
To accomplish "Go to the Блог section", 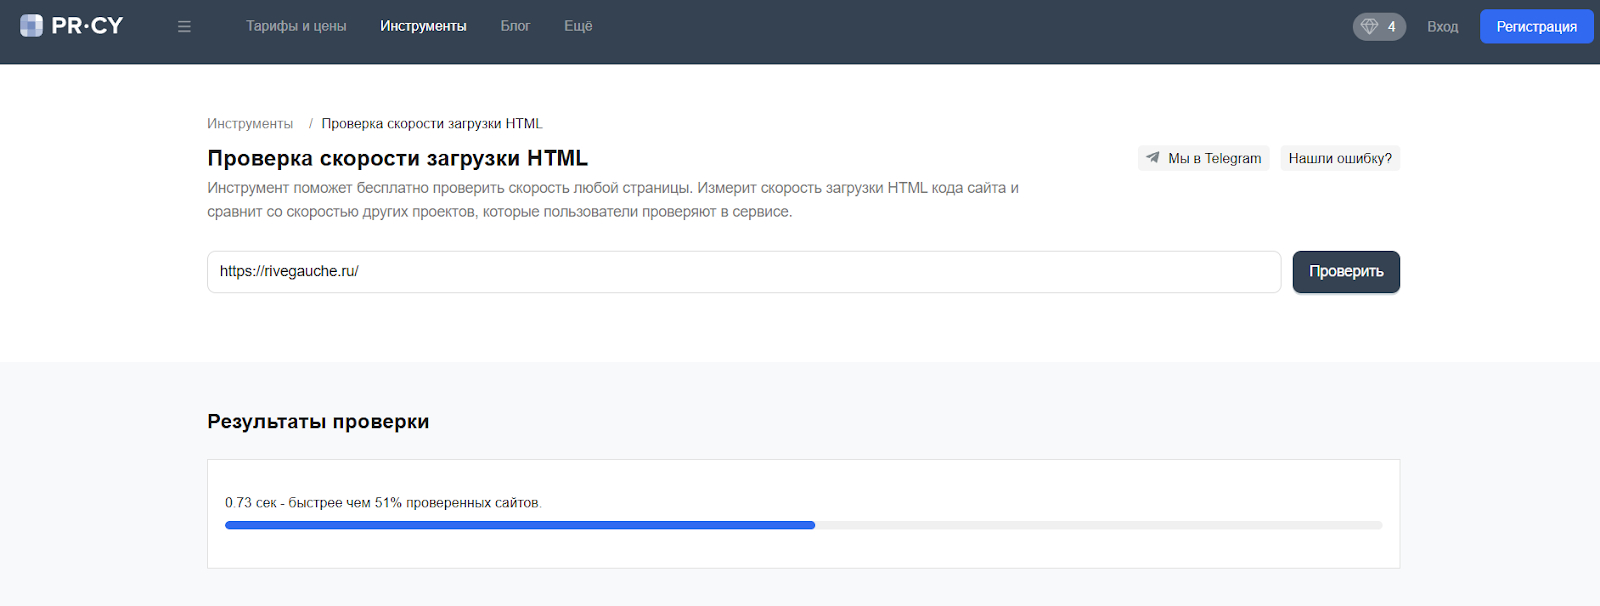I will (x=515, y=26).
